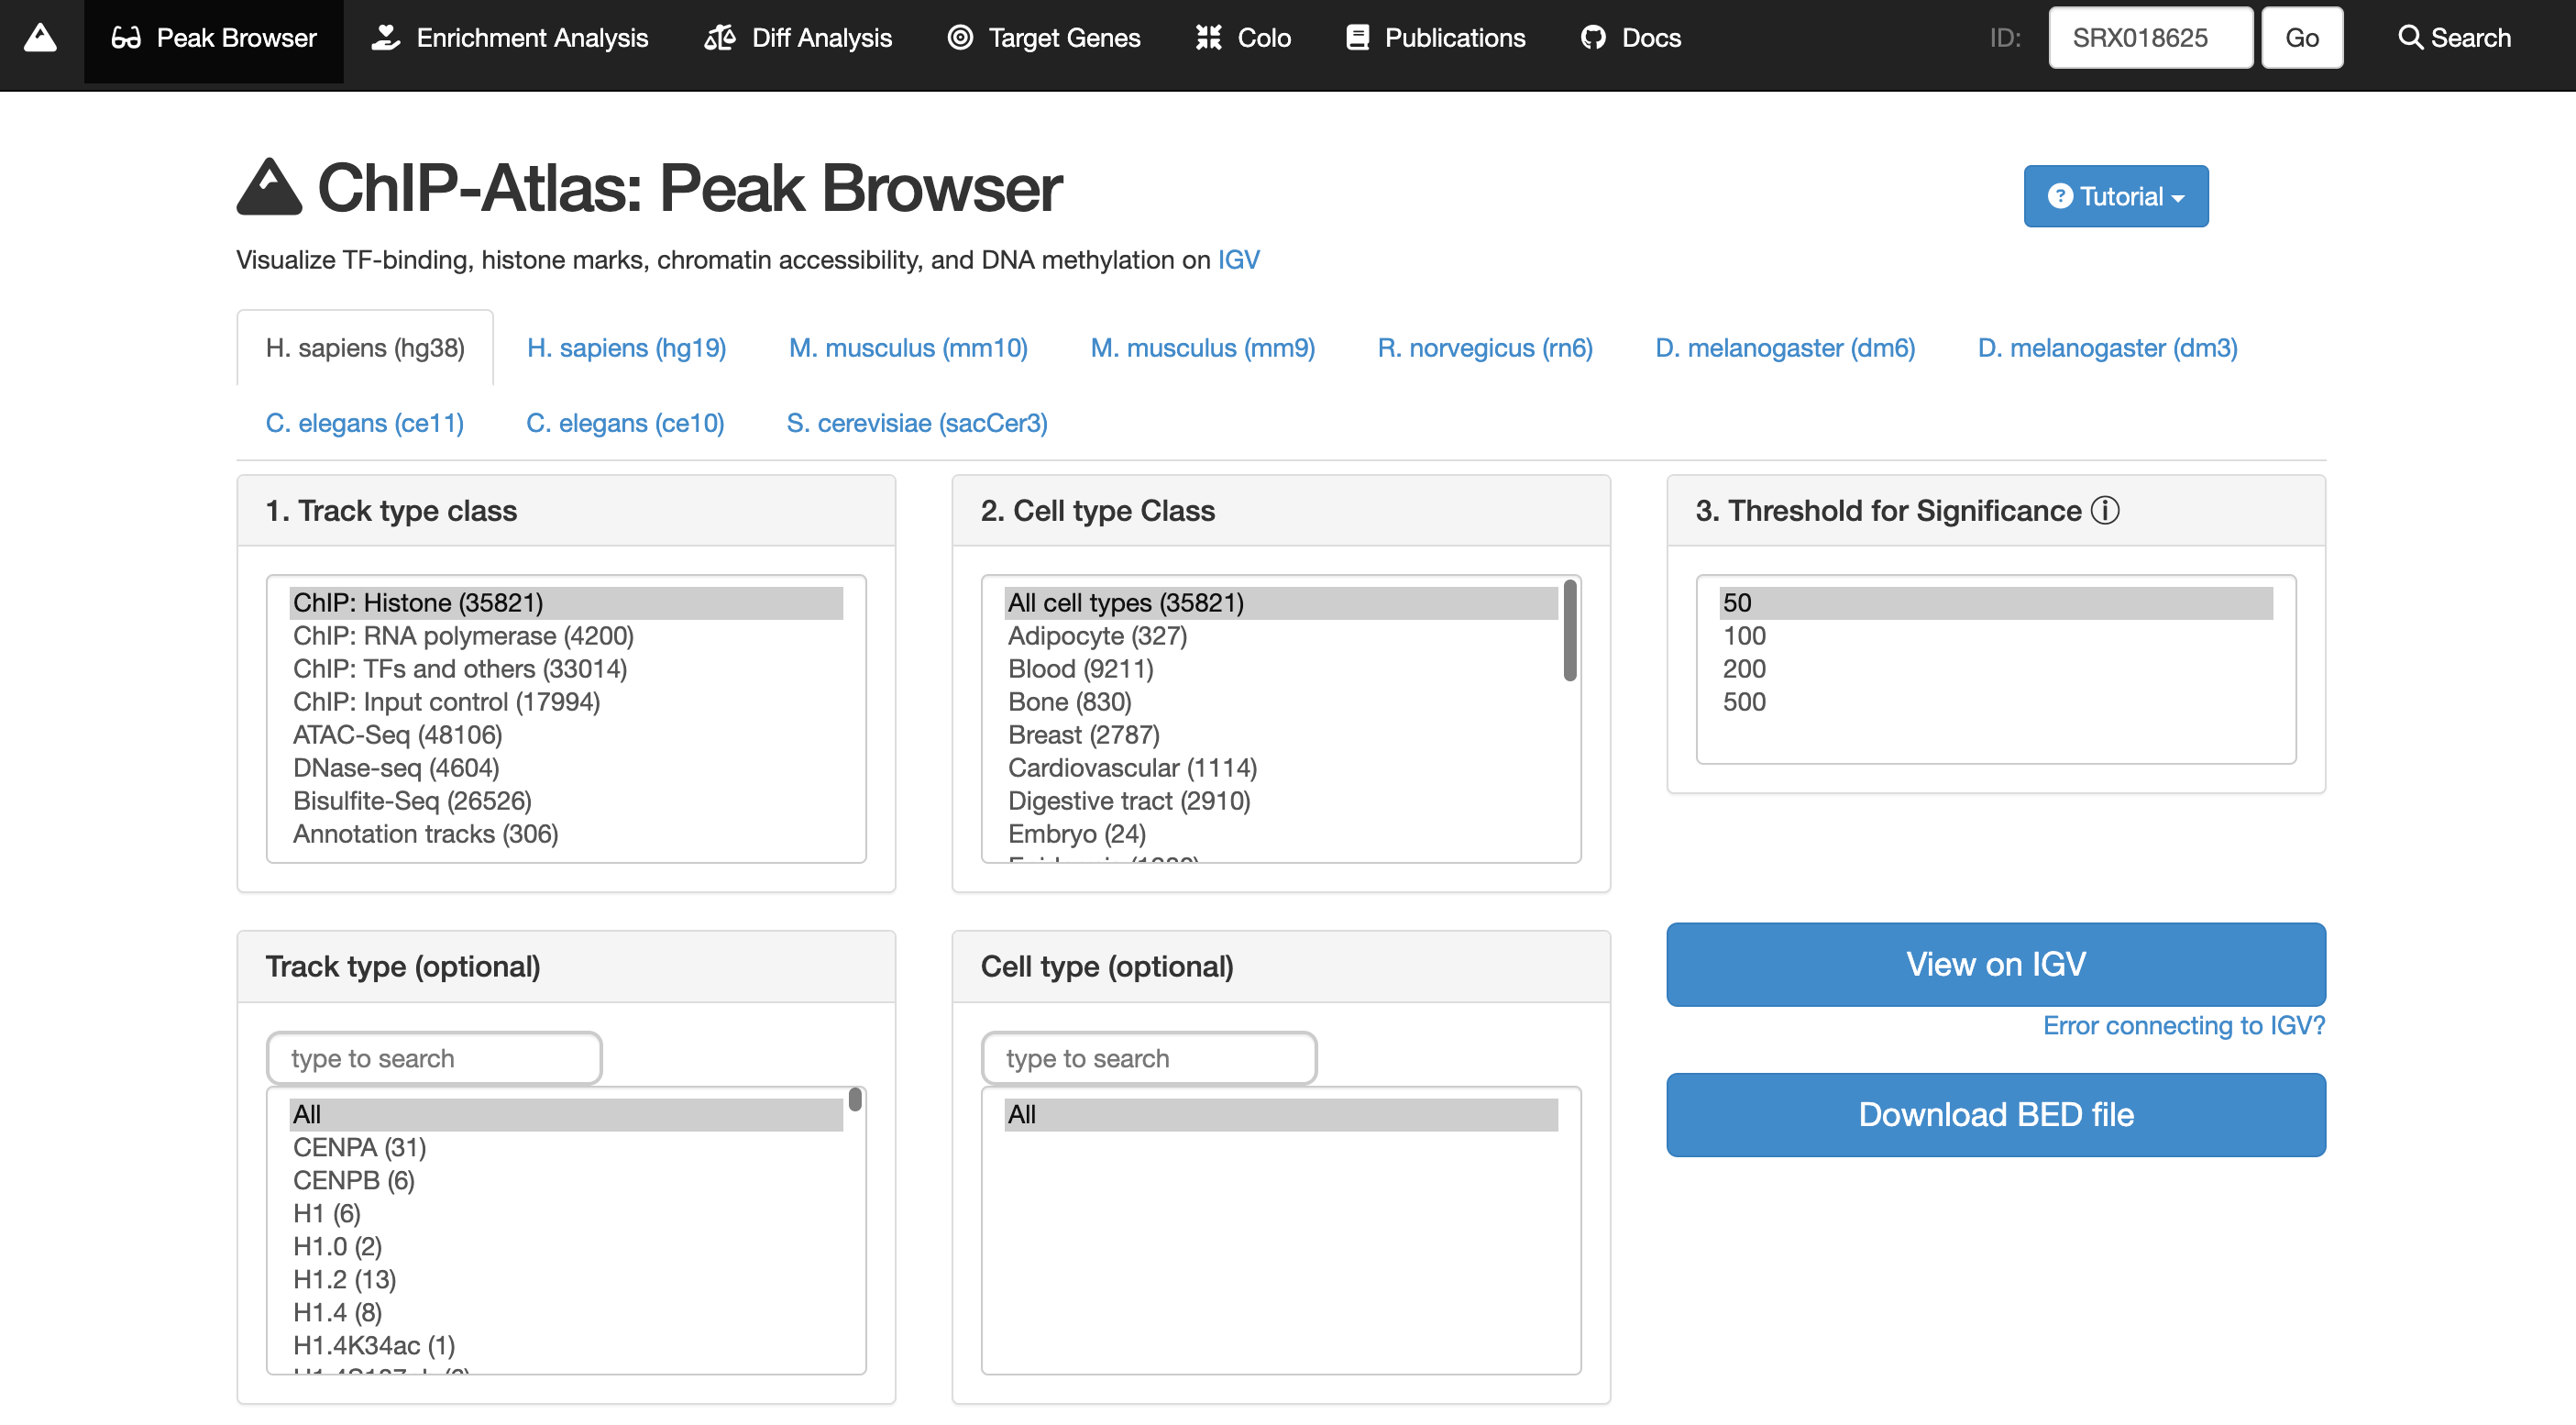Switch to R. norvegicus (rn6) tab
The height and width of the screenshot is (1425, 2576).
click(1485, 348)
